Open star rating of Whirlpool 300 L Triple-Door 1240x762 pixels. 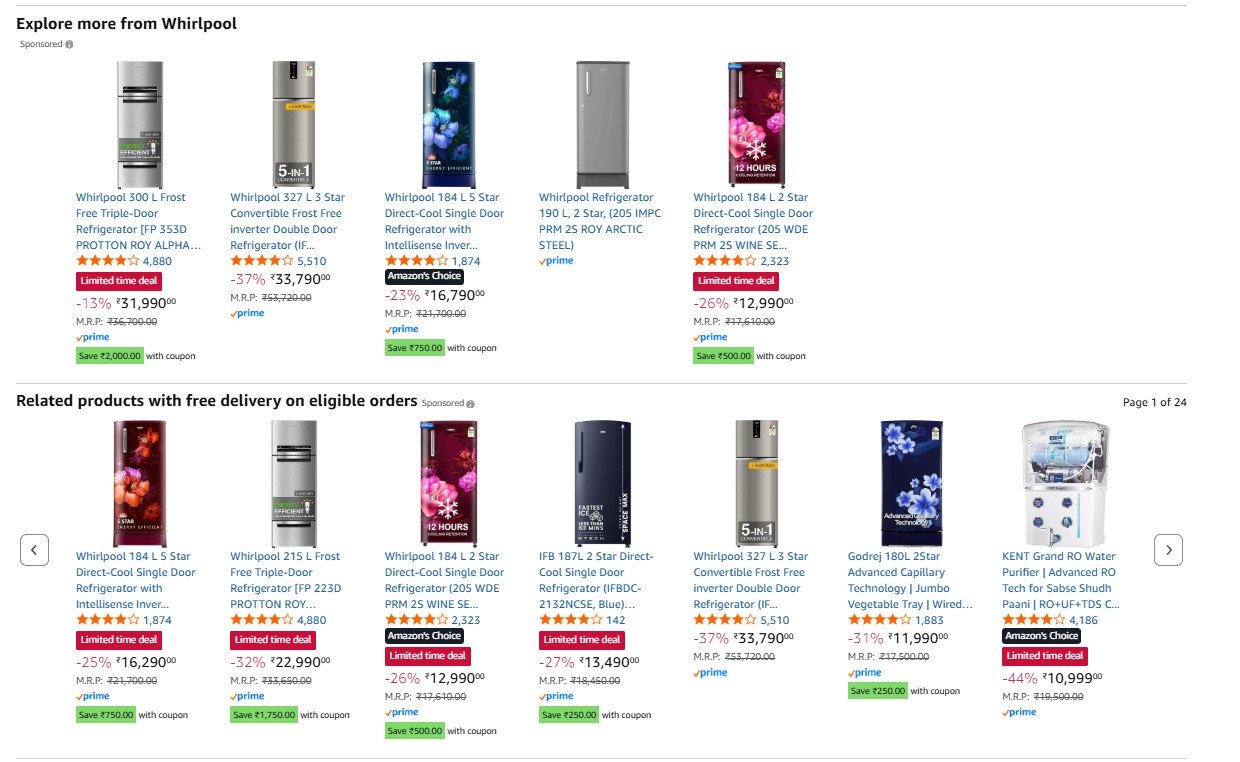pos(107,261)
